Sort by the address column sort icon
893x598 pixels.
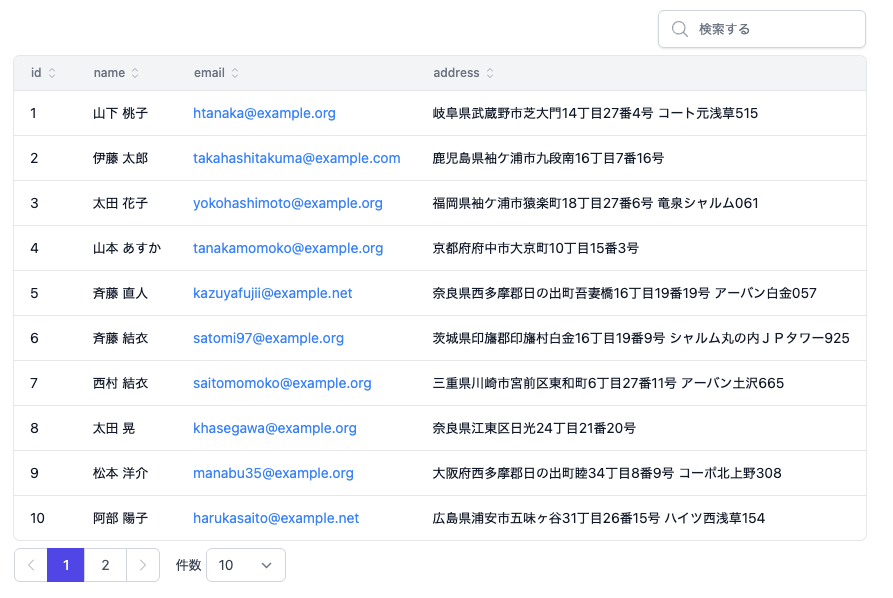(490, 73)
